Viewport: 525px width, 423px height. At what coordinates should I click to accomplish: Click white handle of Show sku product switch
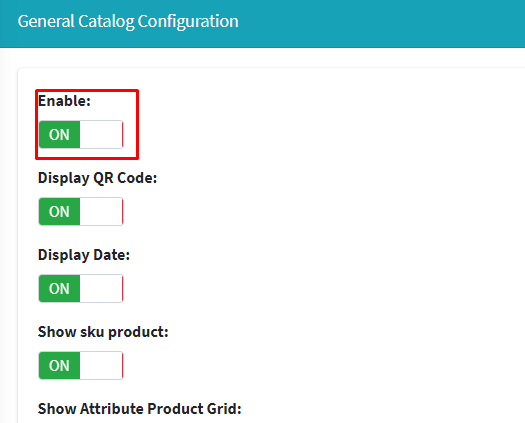pyautogui.click(x=101, y=366)
